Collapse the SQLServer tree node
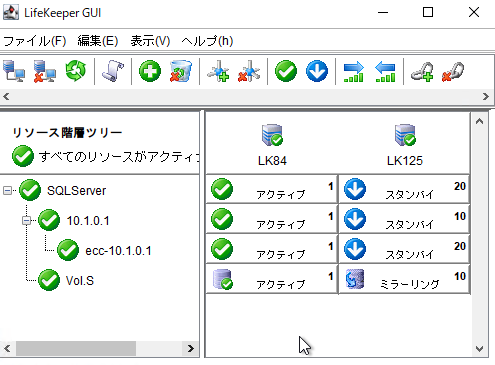Viewport: 495px width, 365px height. point(7,191)
